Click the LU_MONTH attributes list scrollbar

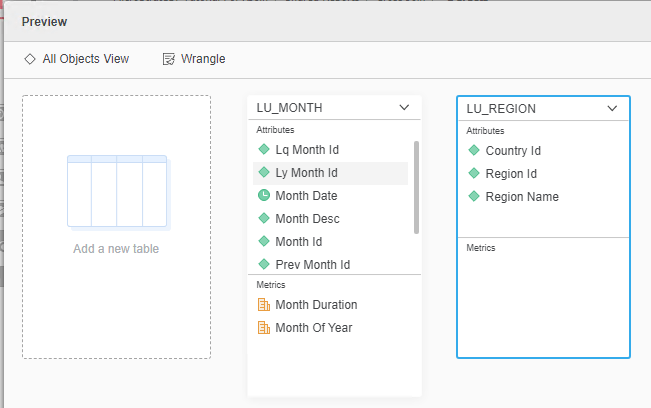click(416, 187)
